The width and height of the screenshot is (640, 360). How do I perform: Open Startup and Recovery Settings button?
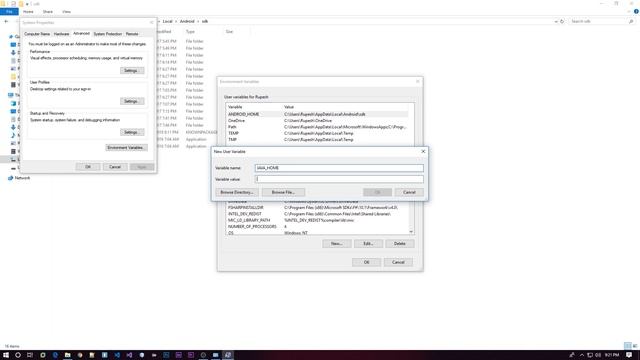pyautogui.click(x=132, y=132)
